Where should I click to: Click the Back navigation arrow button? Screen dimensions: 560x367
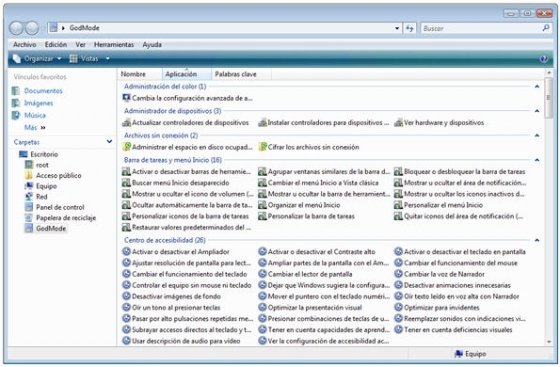tap(16, 28)
